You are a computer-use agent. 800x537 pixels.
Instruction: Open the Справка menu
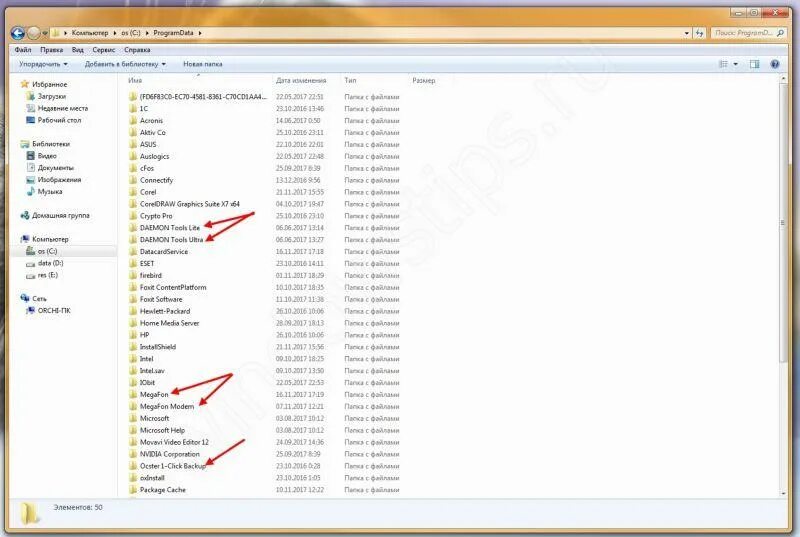click(x=137, y=50)
